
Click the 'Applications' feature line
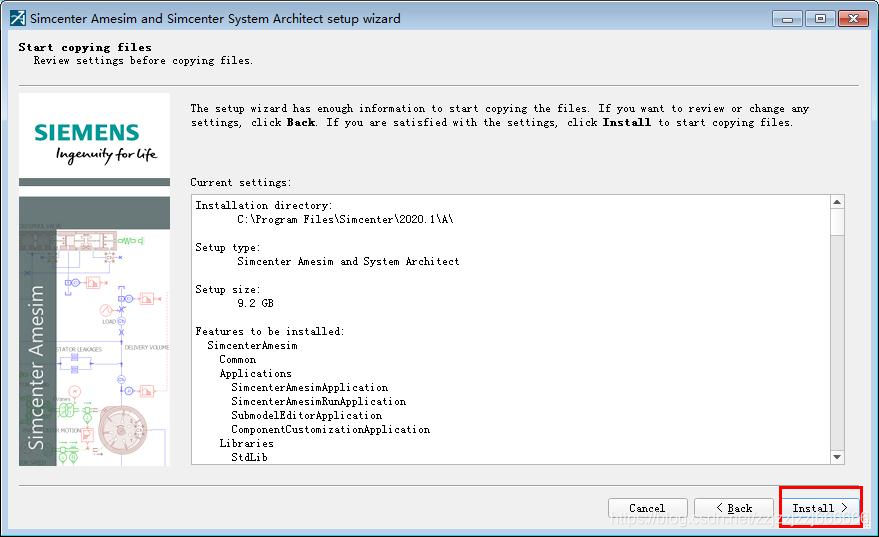255,373
